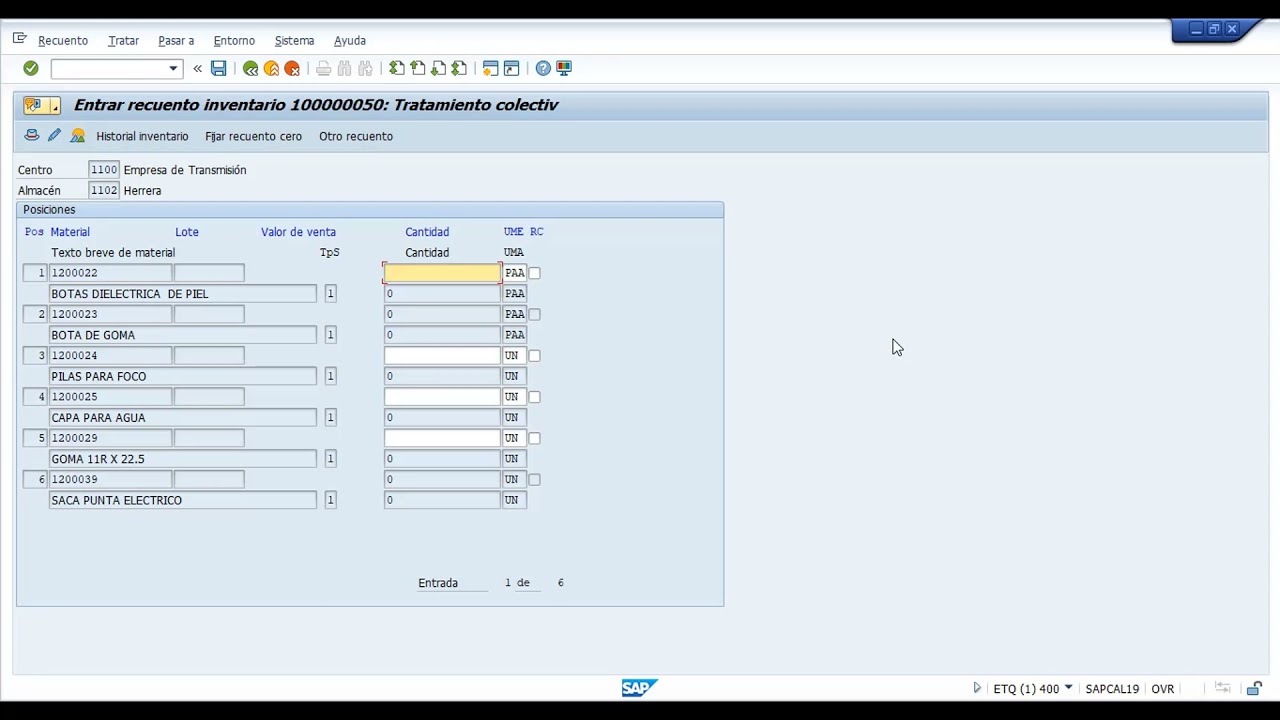
Task: Click the status bar expand triangle
Action: pyautogui.click(x=977, y=688)
